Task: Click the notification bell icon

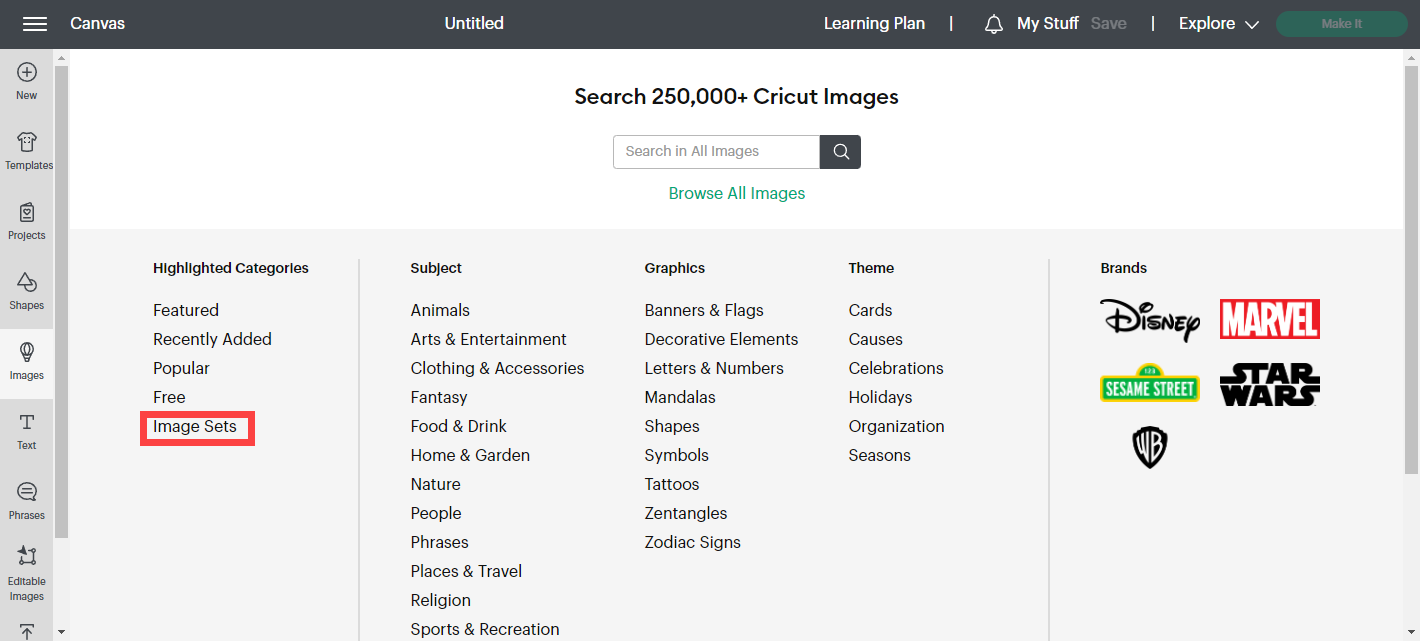Action: (x=993, y=24)
